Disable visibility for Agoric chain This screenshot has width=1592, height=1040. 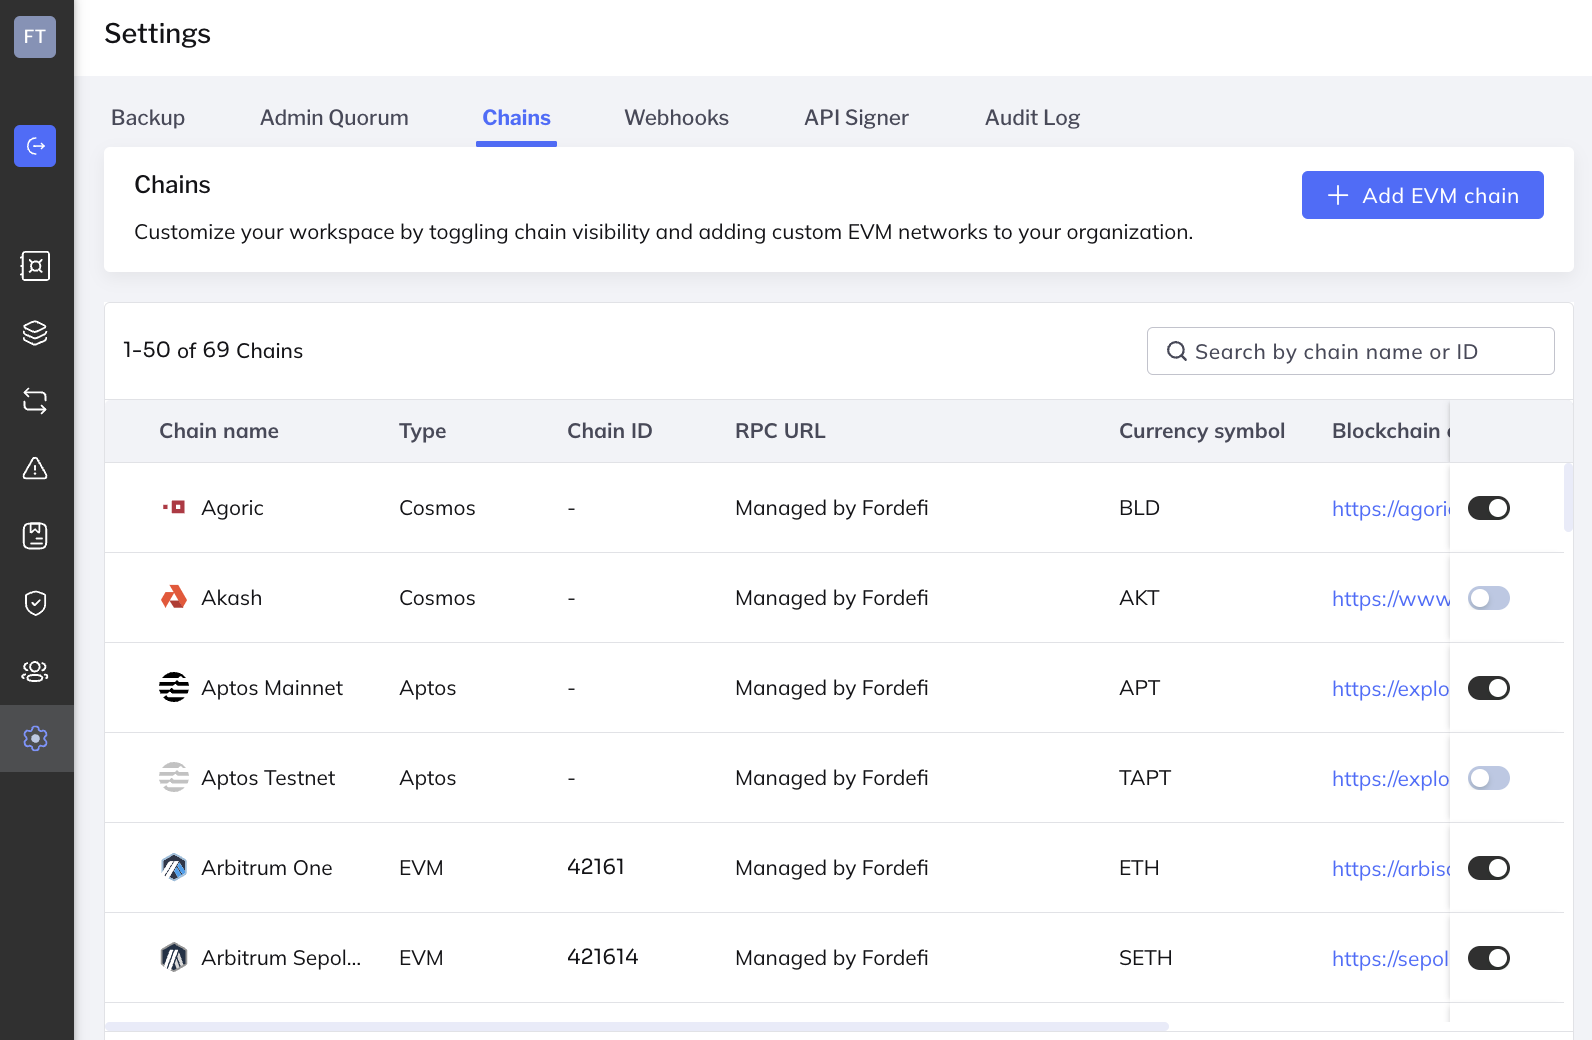pyautogui.click(x=1489, y=508)
